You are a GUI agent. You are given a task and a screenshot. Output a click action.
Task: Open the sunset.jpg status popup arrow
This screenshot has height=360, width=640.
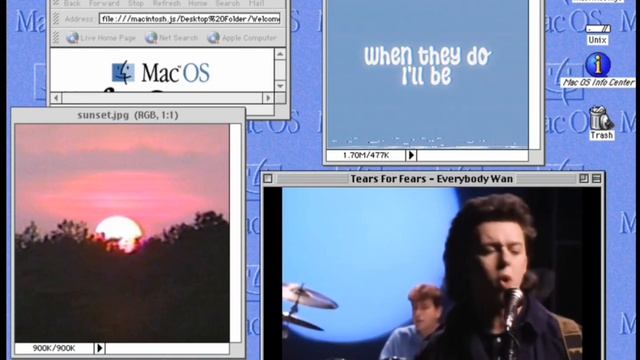point(100,348)
